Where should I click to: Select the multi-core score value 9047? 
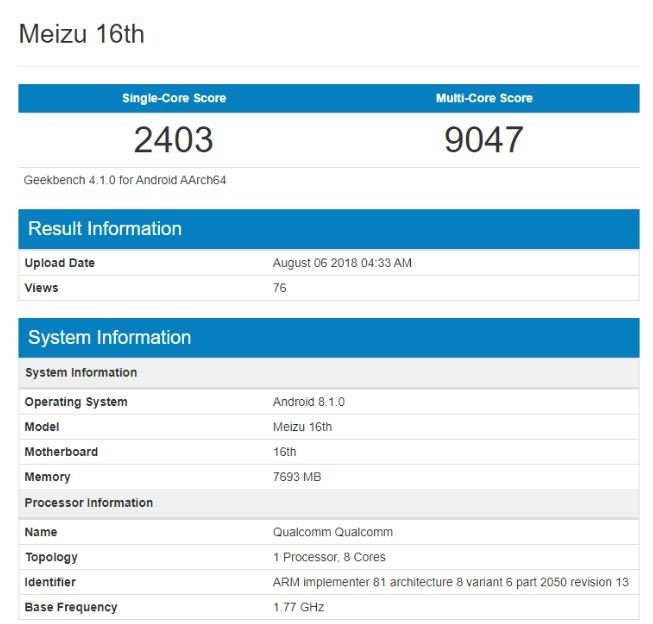[484, 140]
